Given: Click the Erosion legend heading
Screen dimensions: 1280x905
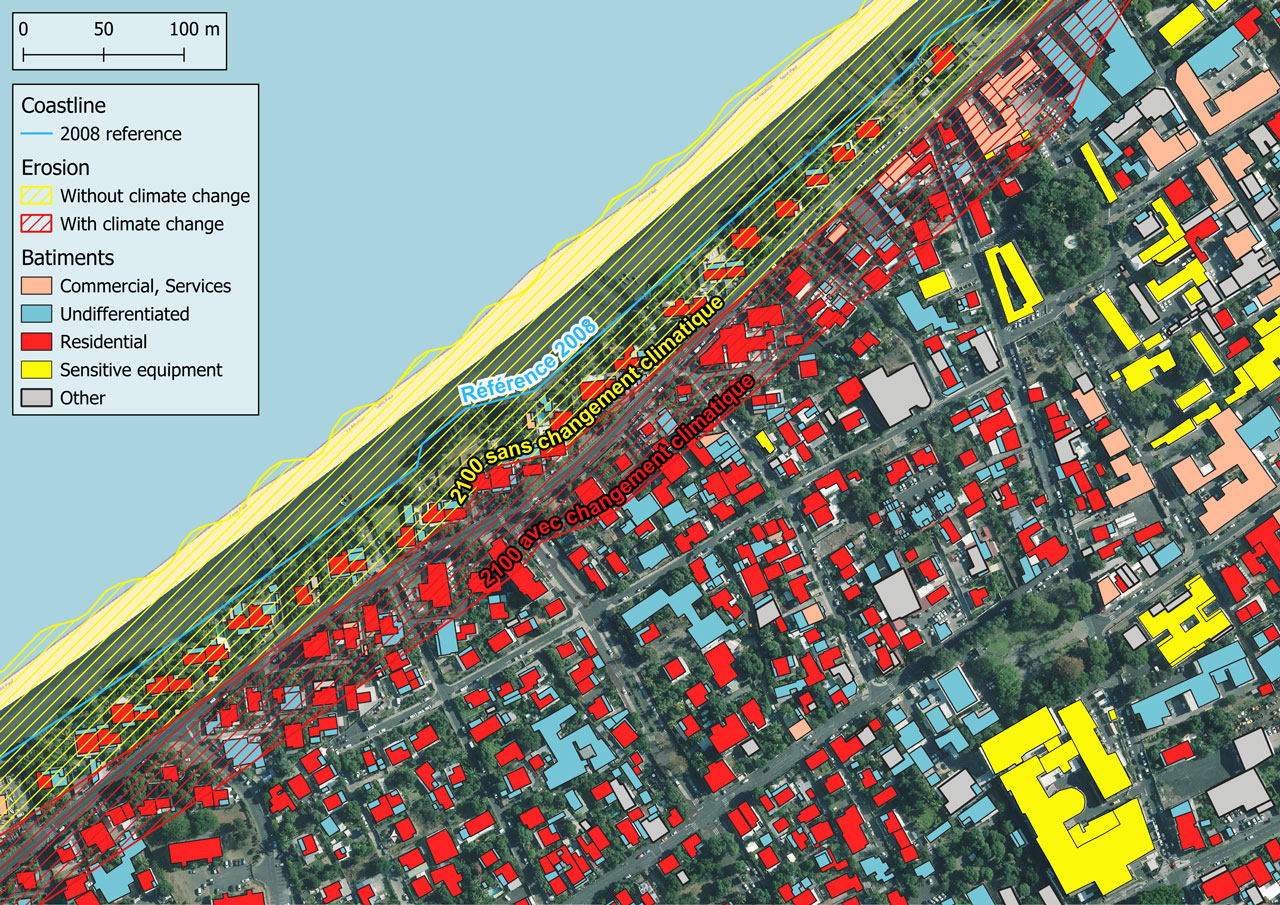Looking at the screenshot, I should click(x=55, y=168).
